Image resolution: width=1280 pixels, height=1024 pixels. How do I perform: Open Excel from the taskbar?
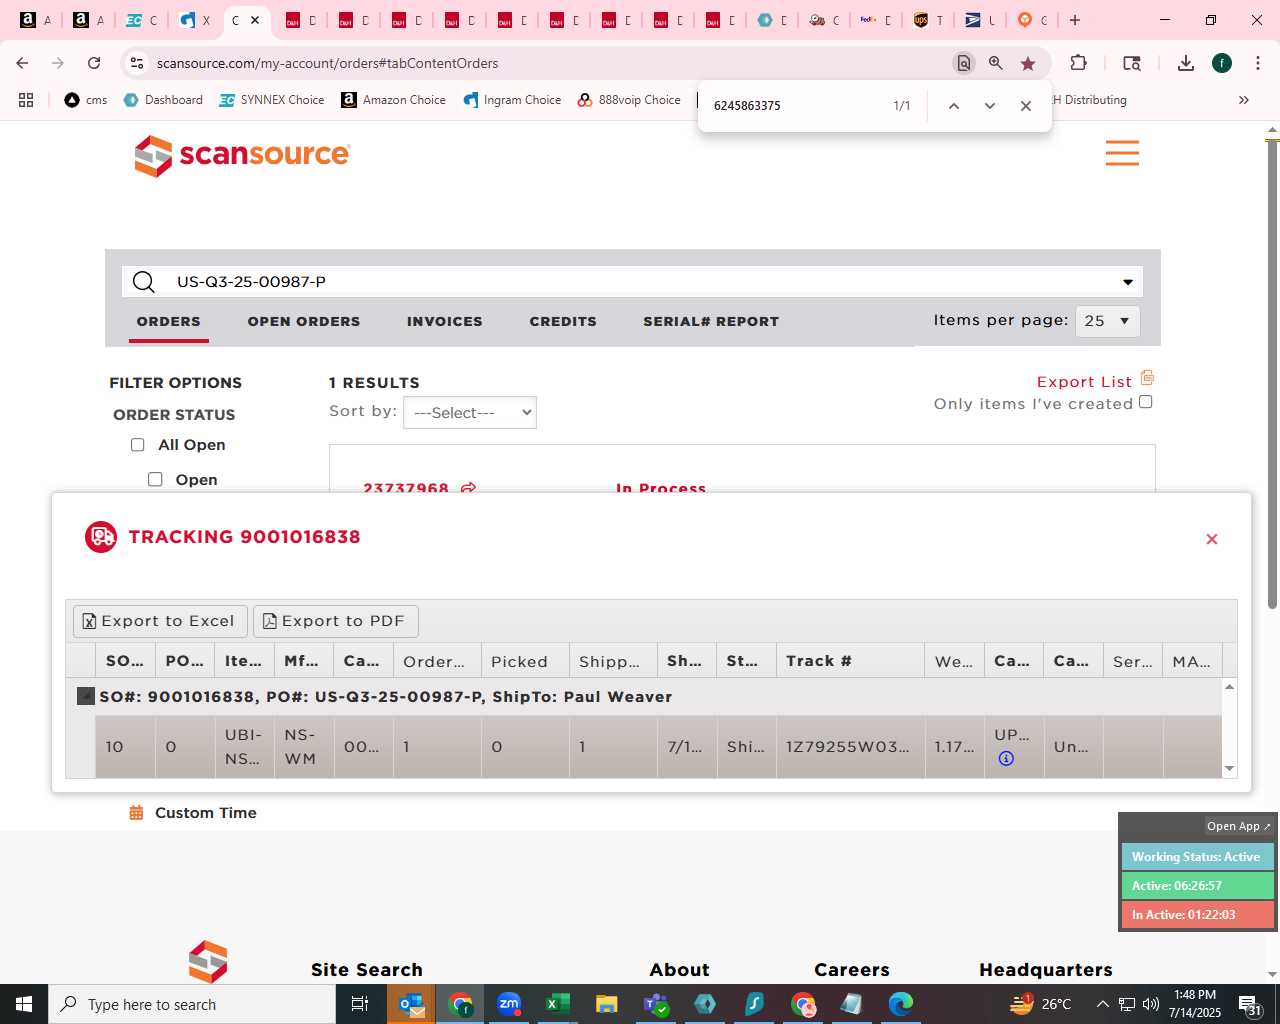coord(557,1004)
